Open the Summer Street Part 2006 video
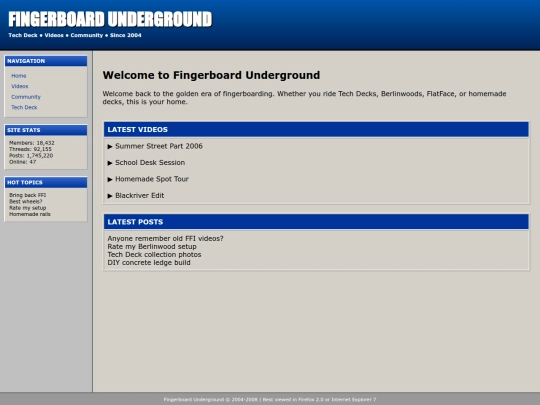 click(159, 146)
